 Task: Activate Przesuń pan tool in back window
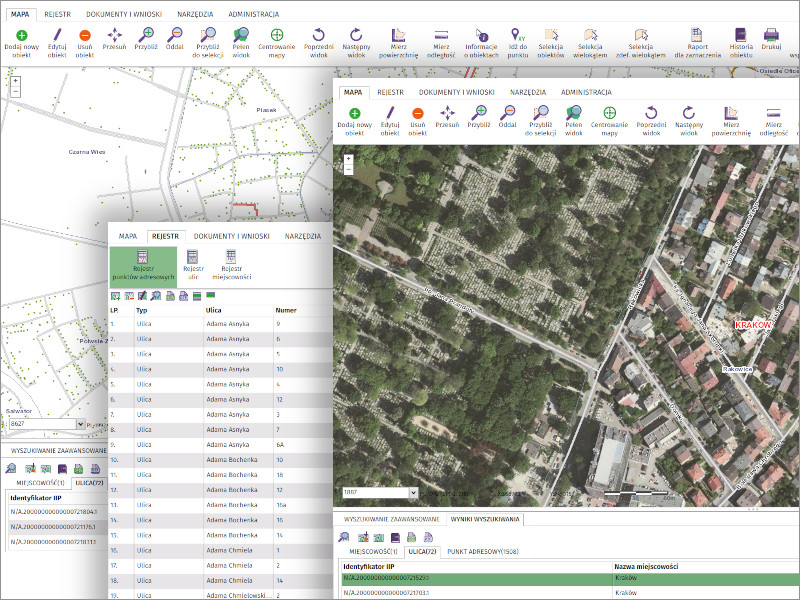(114, 40)
